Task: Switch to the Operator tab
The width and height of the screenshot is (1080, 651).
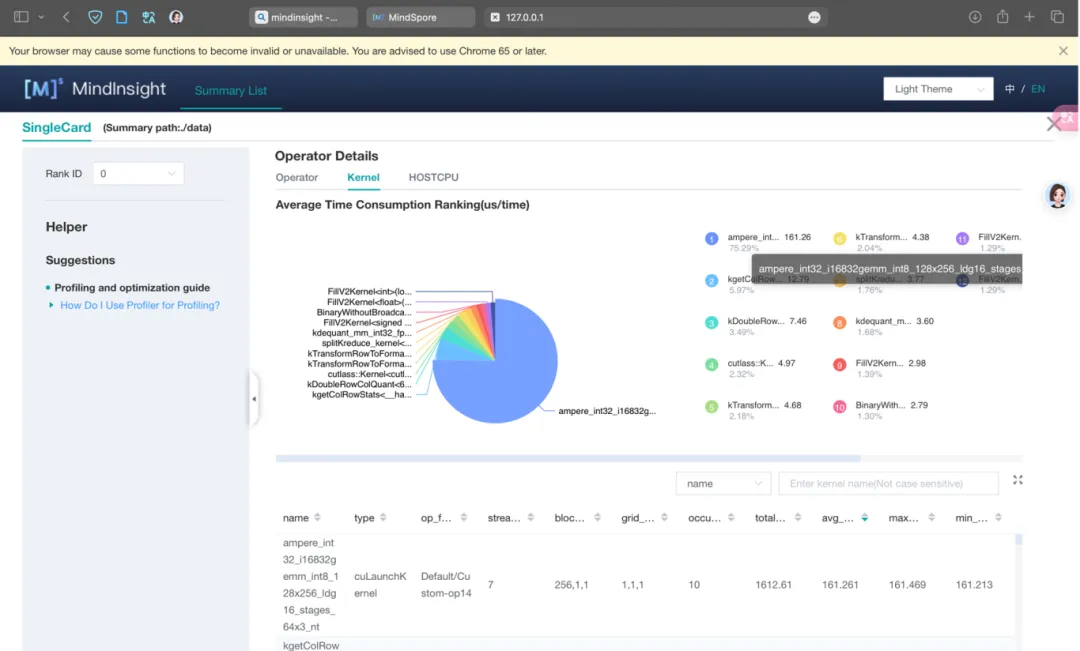Action: [x=296, y=177]
